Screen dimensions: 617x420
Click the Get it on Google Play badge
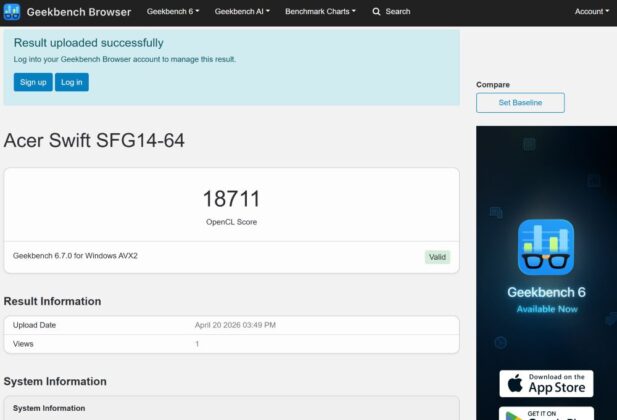[546, 413]
